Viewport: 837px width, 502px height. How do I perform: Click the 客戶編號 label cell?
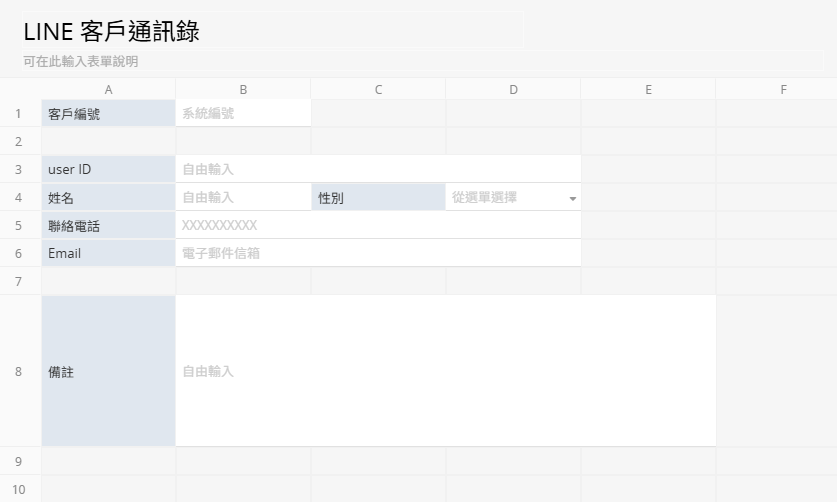[108, 113]
